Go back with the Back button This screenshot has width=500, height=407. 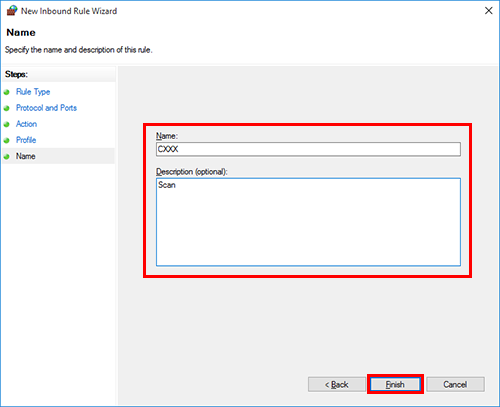click(337, 384)
